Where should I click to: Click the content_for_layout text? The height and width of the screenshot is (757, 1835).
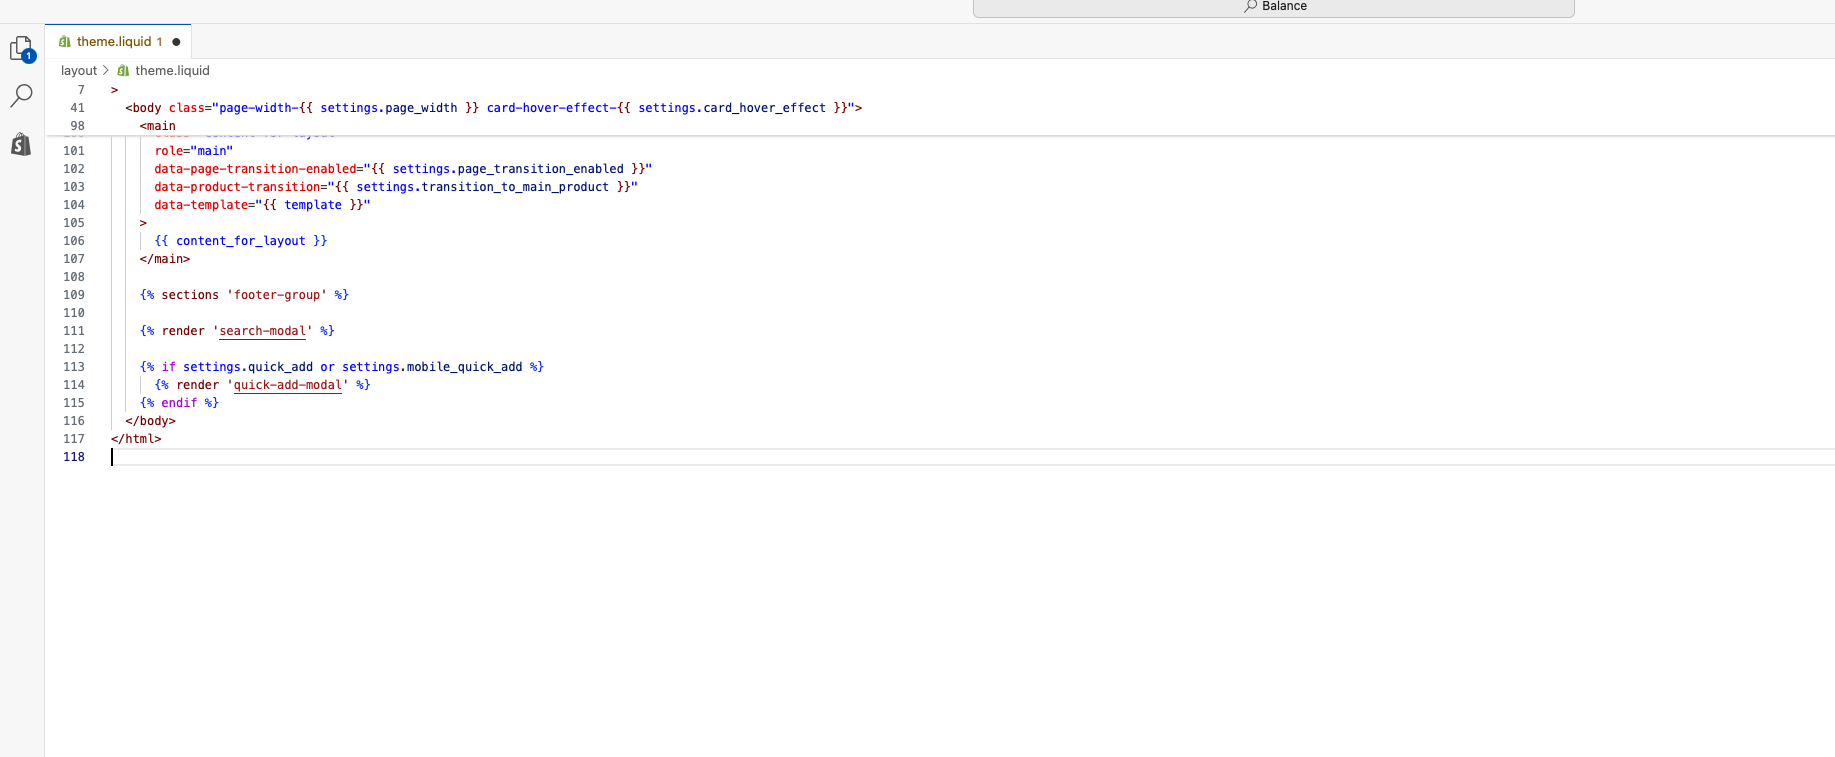point(241,241)
